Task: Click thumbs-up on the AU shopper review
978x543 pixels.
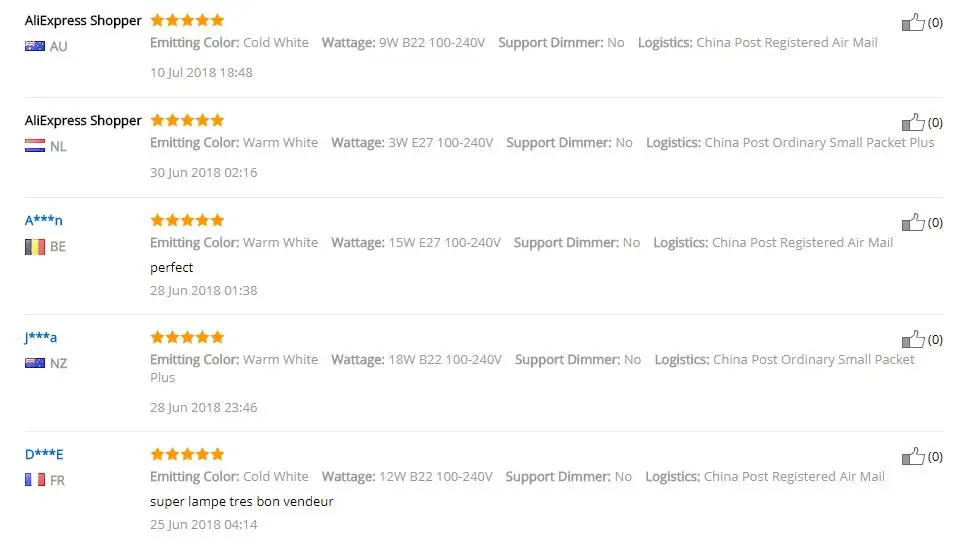Action: point(913,22)
